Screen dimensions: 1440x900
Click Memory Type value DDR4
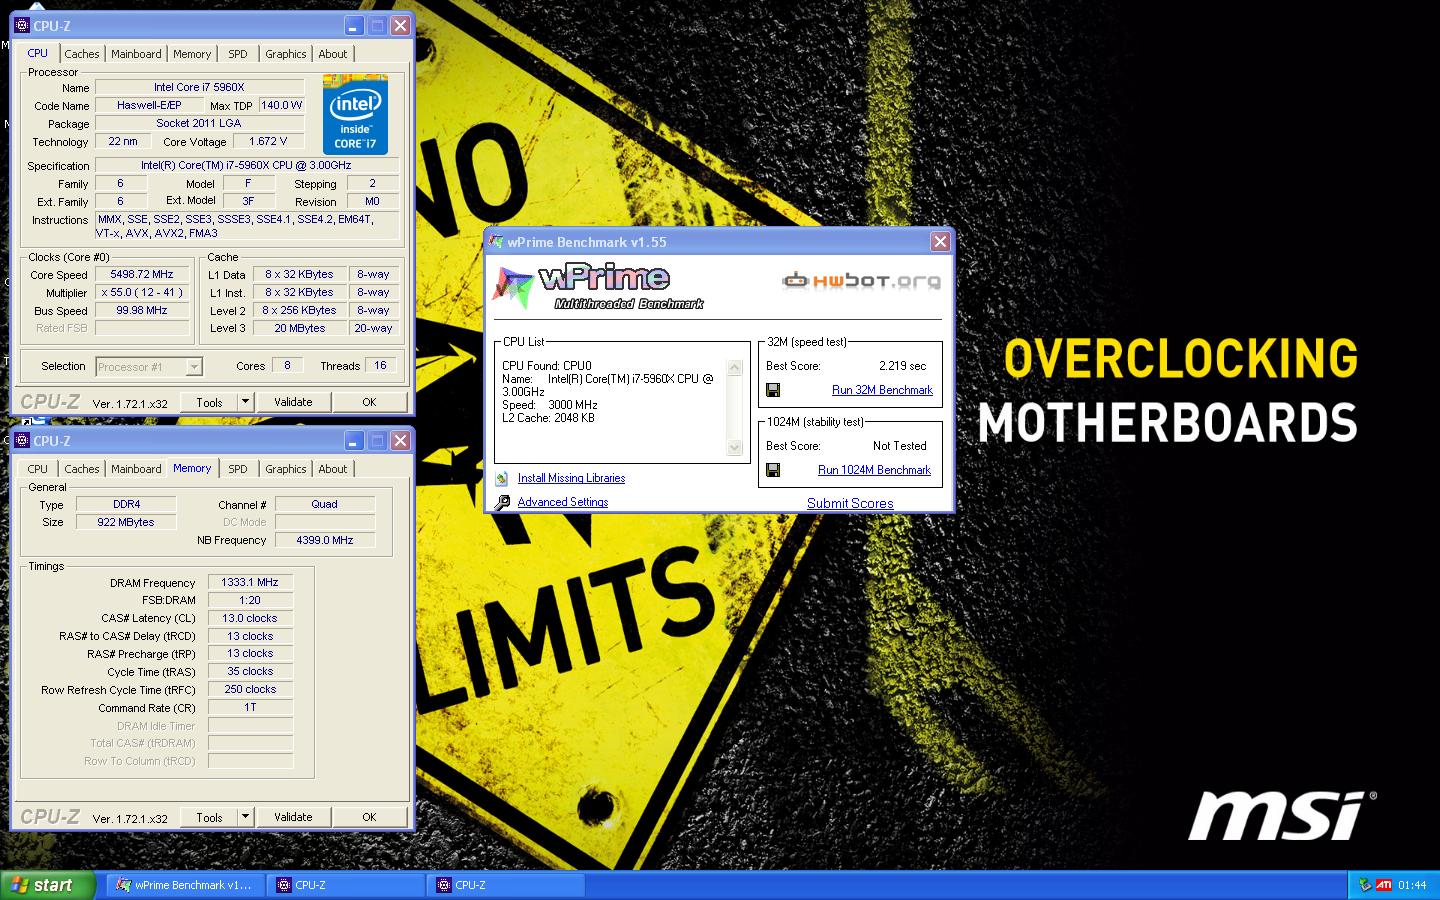point(127,504)
